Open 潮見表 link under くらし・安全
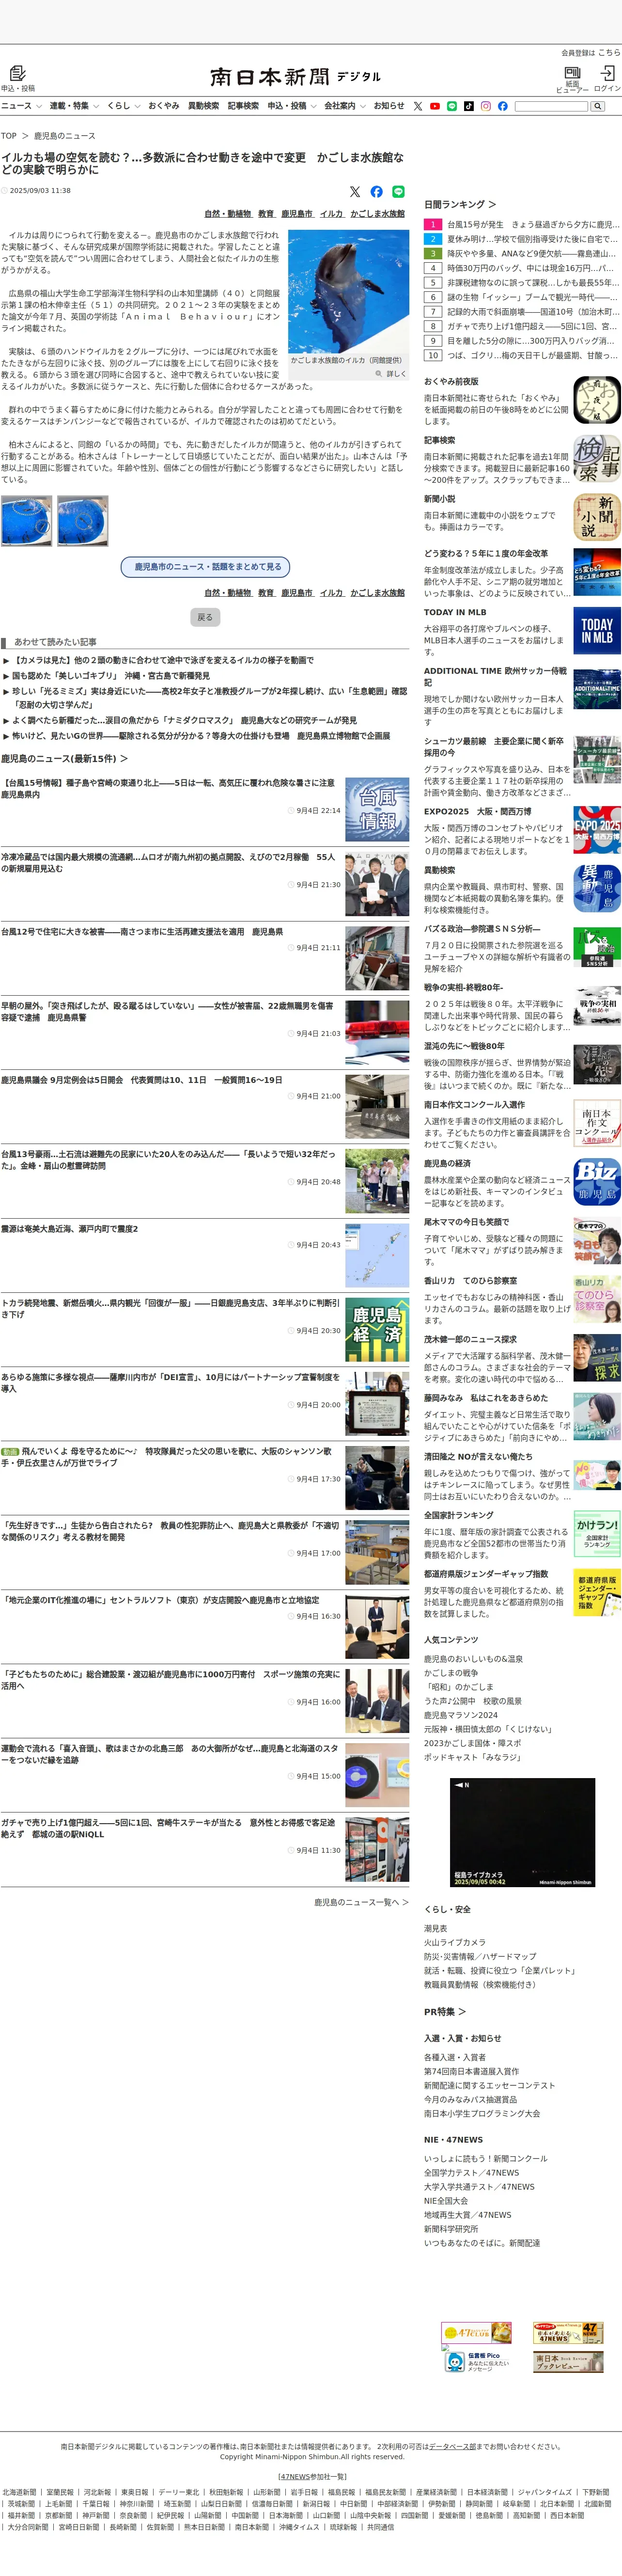Image resolution: width=622 pixels, height=2576 pixels. [x=435, y=1928]
